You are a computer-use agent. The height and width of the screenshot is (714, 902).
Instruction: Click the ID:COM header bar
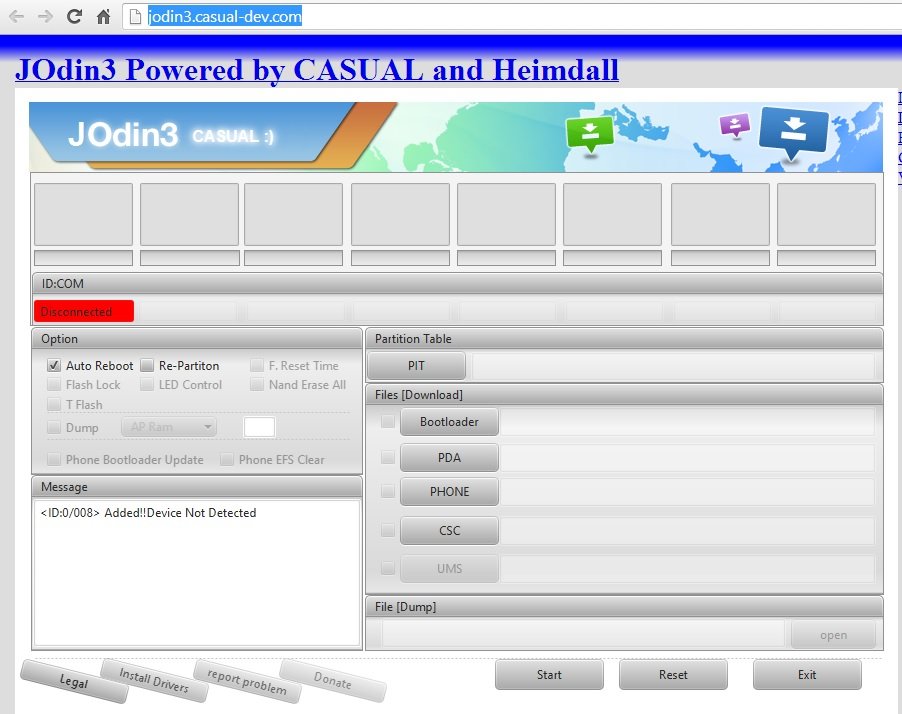[x=457, y=284]
